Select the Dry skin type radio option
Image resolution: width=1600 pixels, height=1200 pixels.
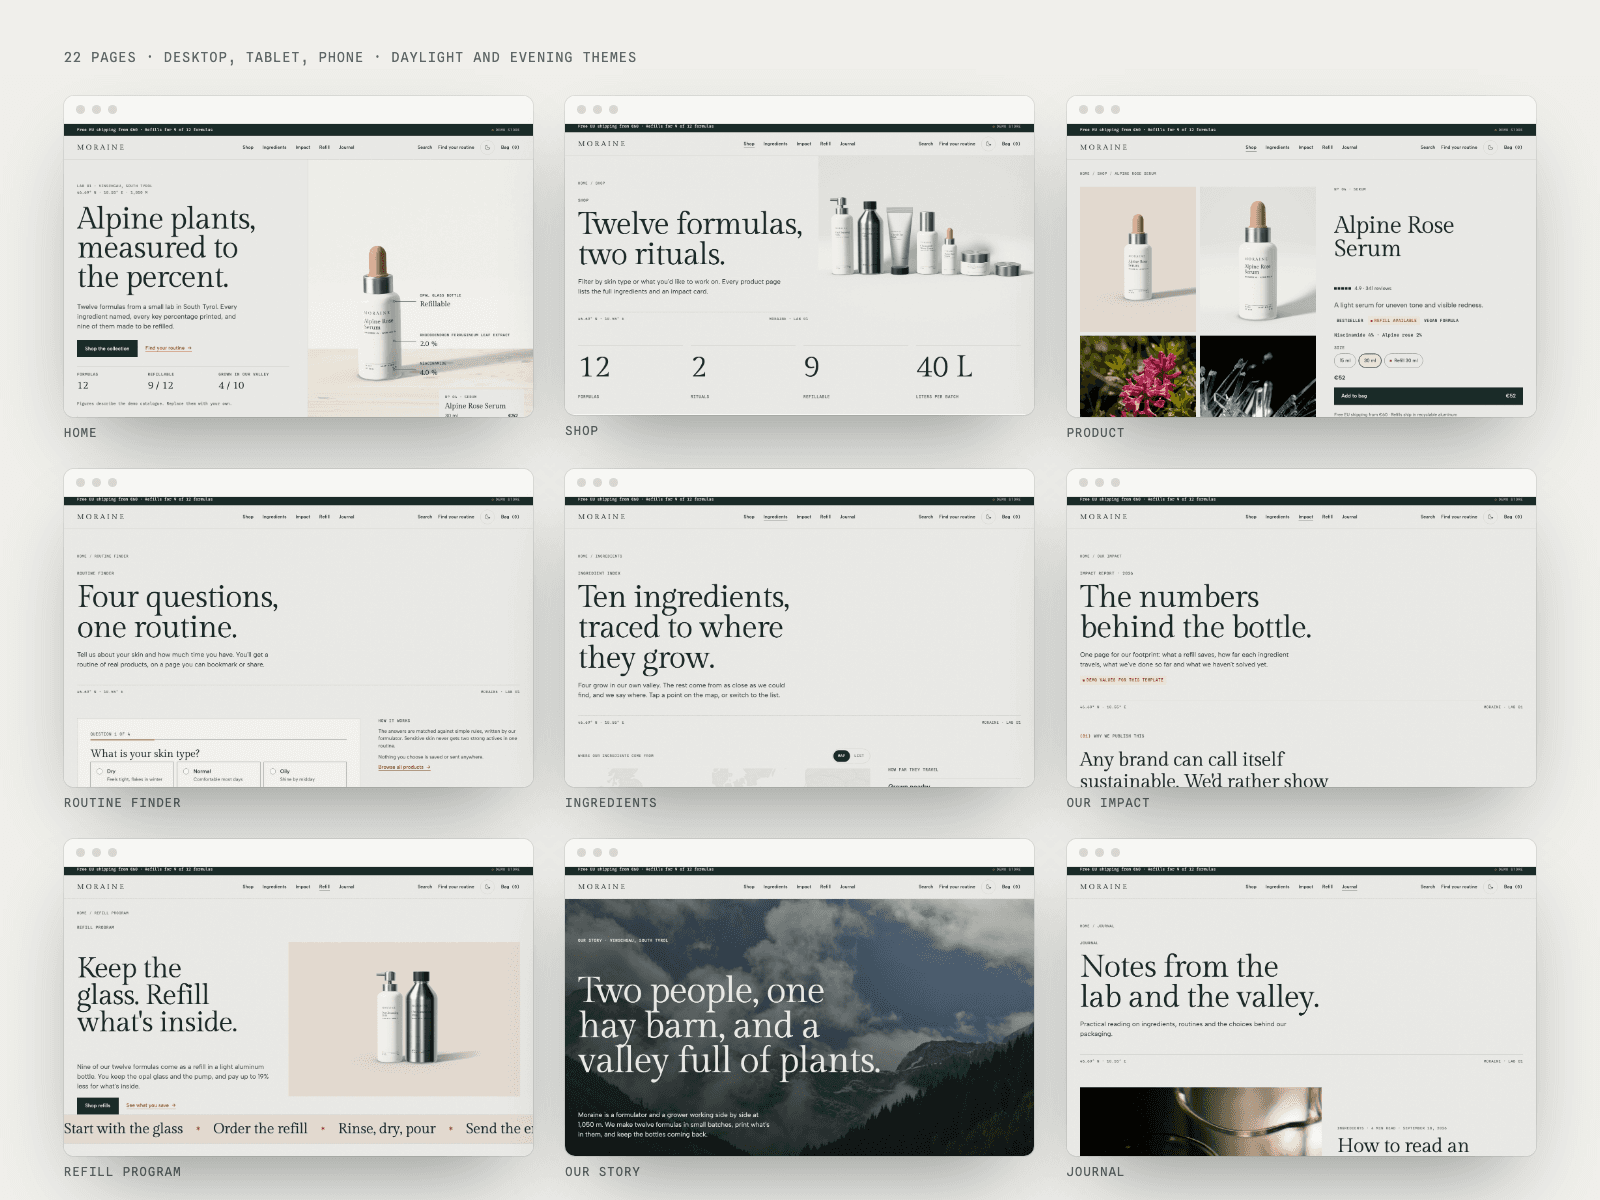click(132, 775)
